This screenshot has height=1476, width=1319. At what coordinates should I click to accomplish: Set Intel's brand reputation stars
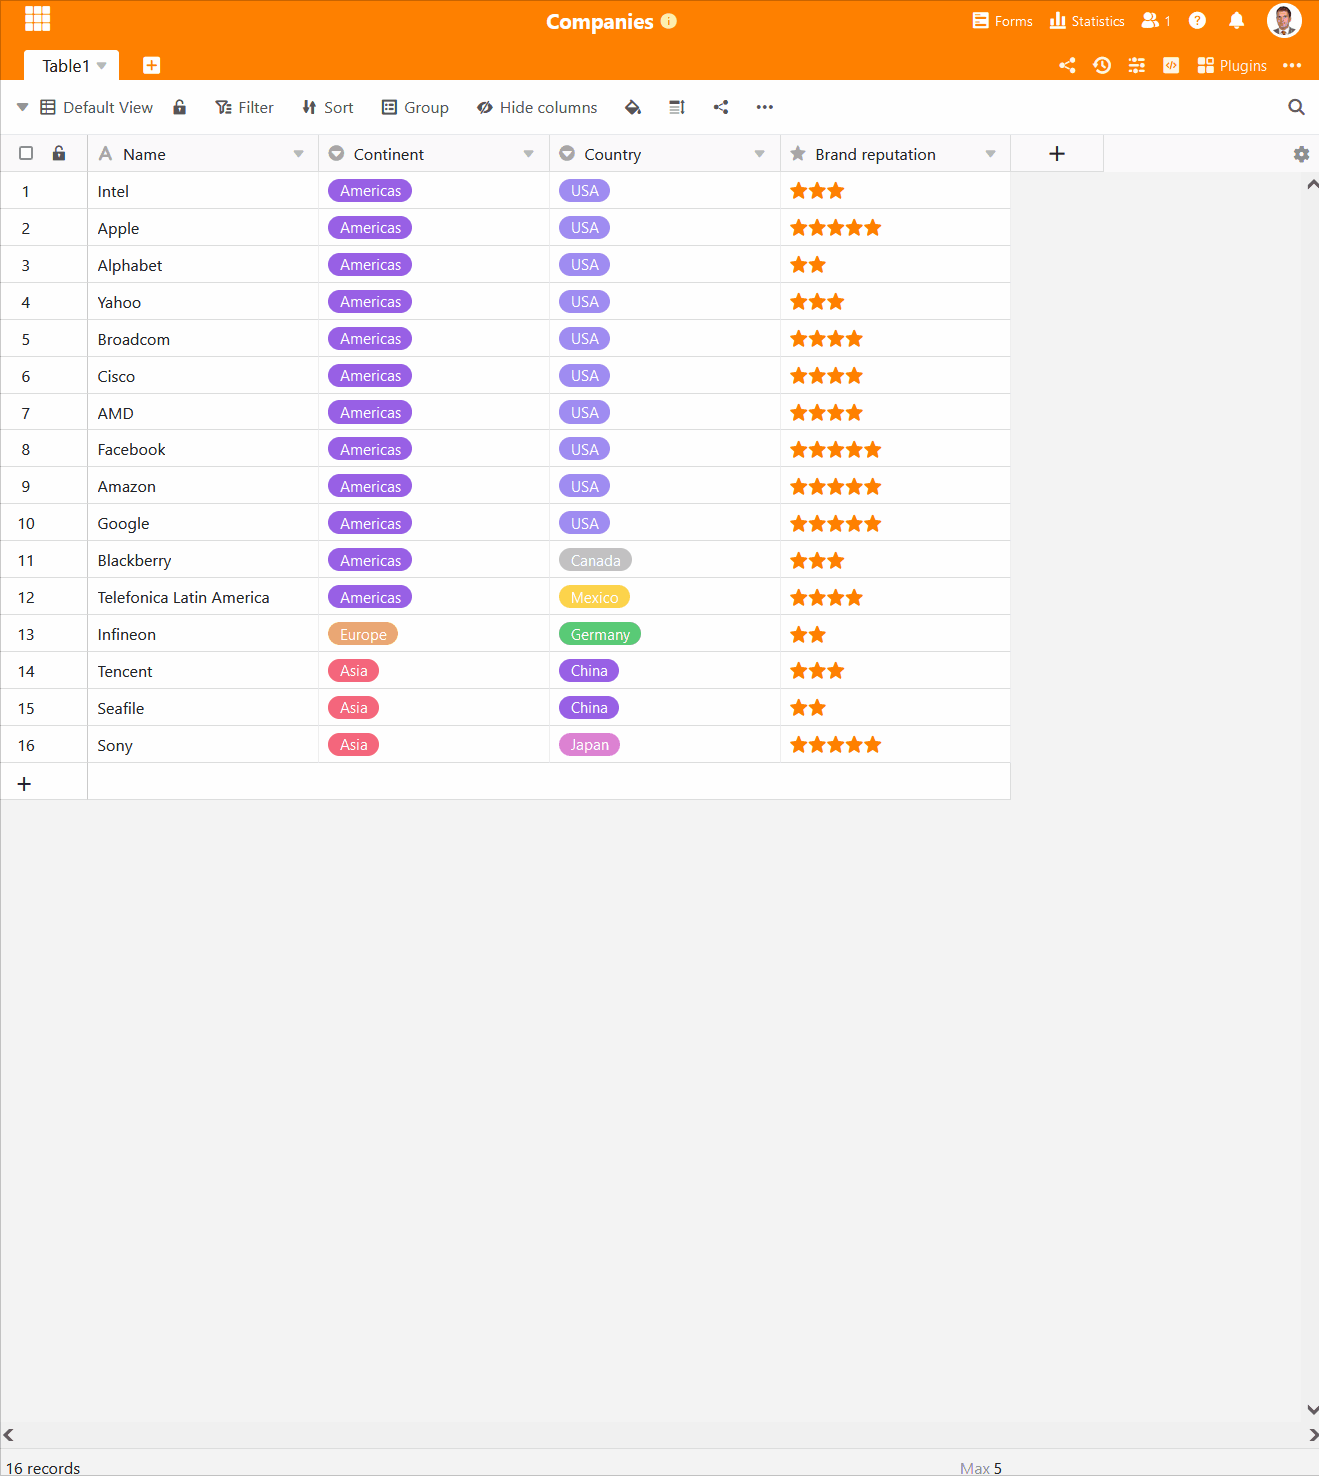click(x=817, y=191)
